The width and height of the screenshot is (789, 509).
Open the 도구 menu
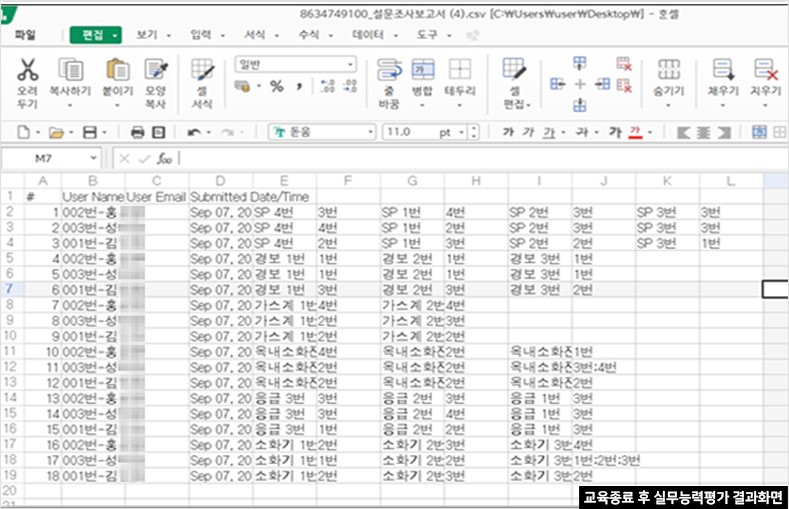point(427,35)
